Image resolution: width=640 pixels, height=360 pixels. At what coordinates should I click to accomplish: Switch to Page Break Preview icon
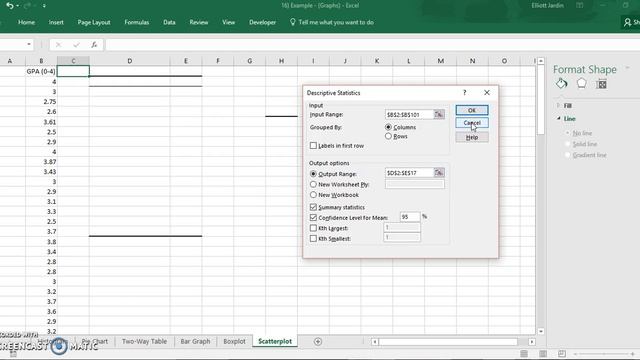pos(562,353)
